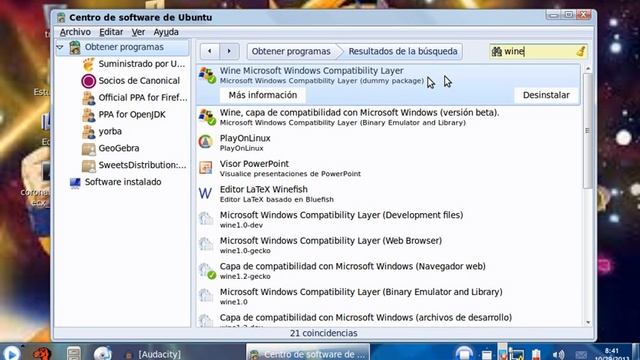The width and height of the screenshot is (640, 360).
Task: Select Capa de compatibilidad (Navegador web) result
Action: (x=388, y=271)
